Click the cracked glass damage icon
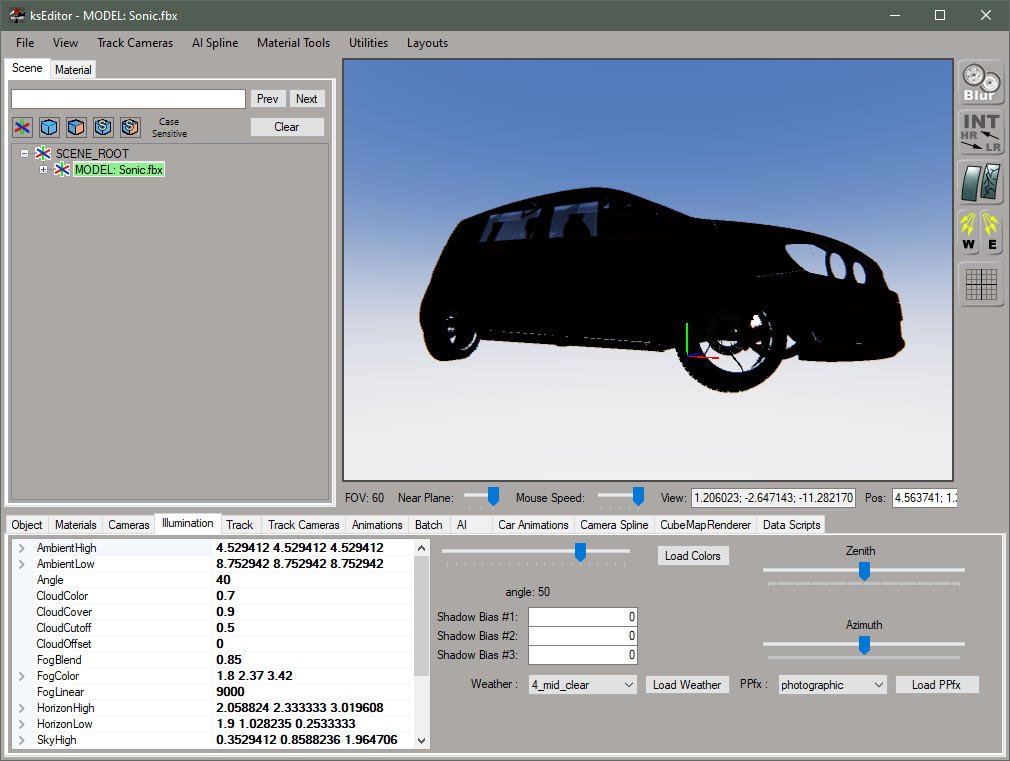 click(x=981, y=182)
